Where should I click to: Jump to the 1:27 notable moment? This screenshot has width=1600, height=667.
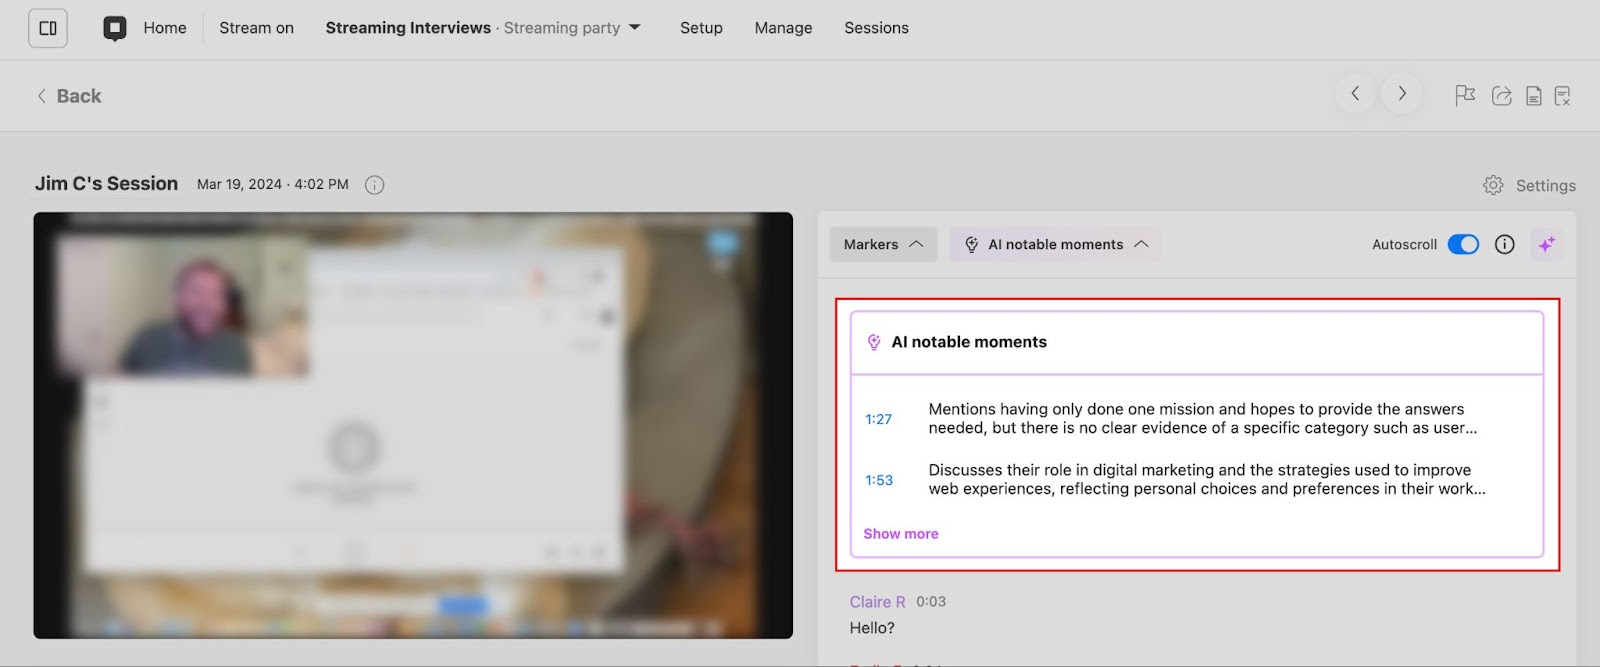[878, 419]
